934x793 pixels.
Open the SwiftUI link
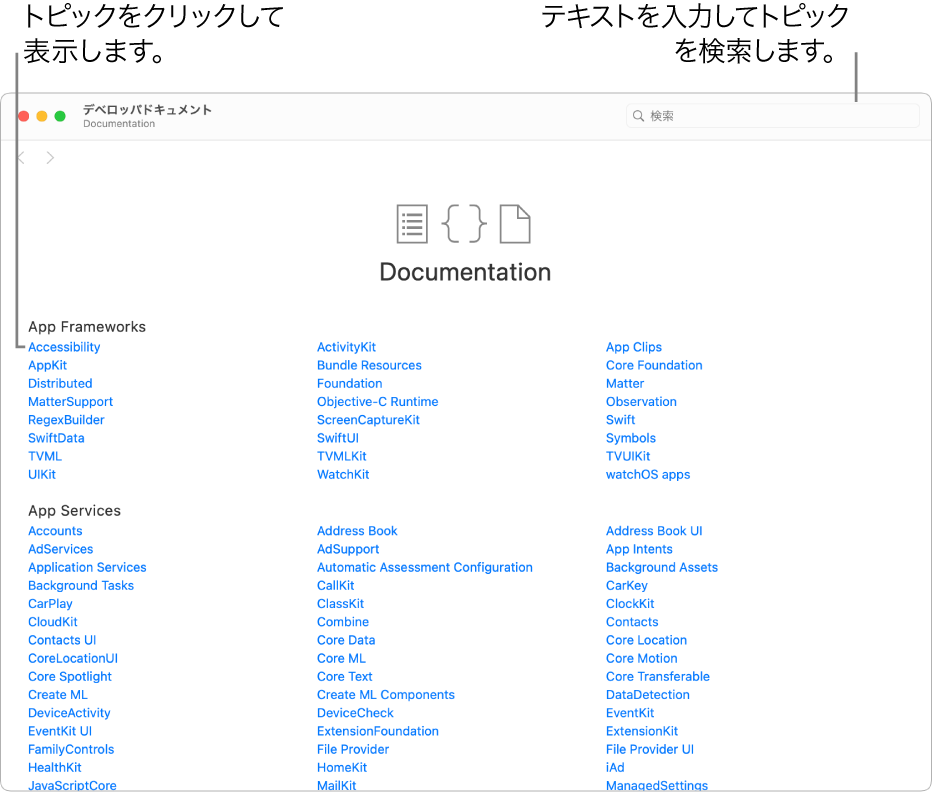[x=338, y=439]
